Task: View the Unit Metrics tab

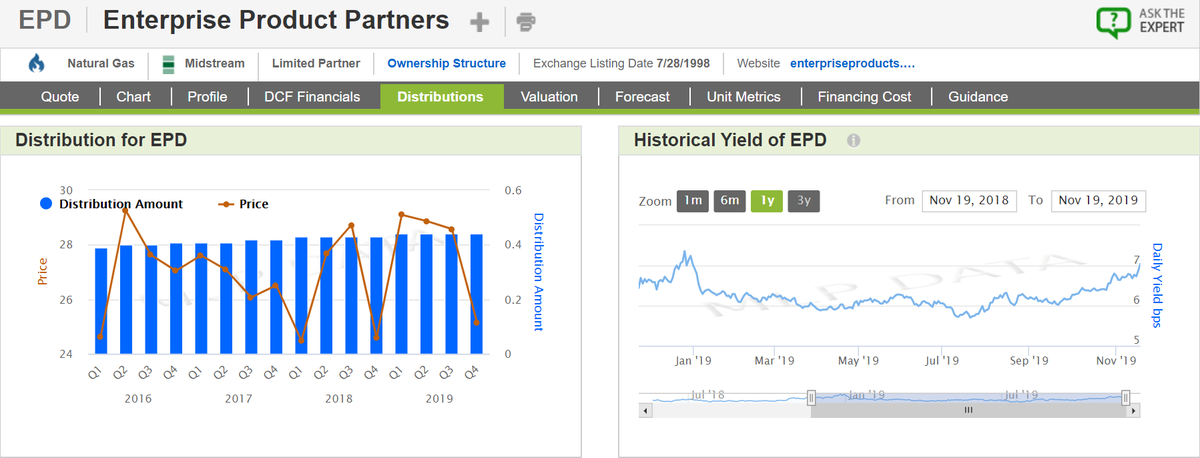Action: tap(743, 97)
